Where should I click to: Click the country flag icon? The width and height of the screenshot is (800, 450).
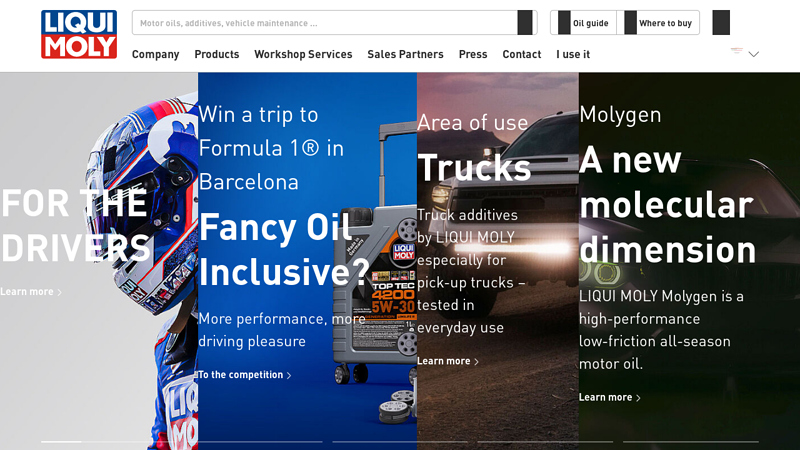(736, 50)
